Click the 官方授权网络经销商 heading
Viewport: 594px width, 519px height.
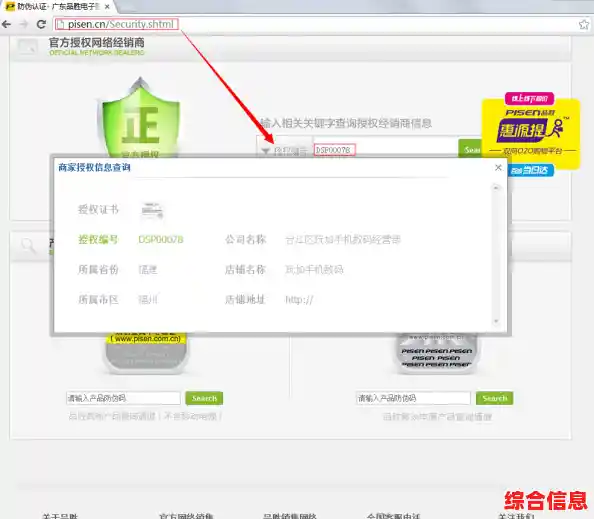click(97, 42)
